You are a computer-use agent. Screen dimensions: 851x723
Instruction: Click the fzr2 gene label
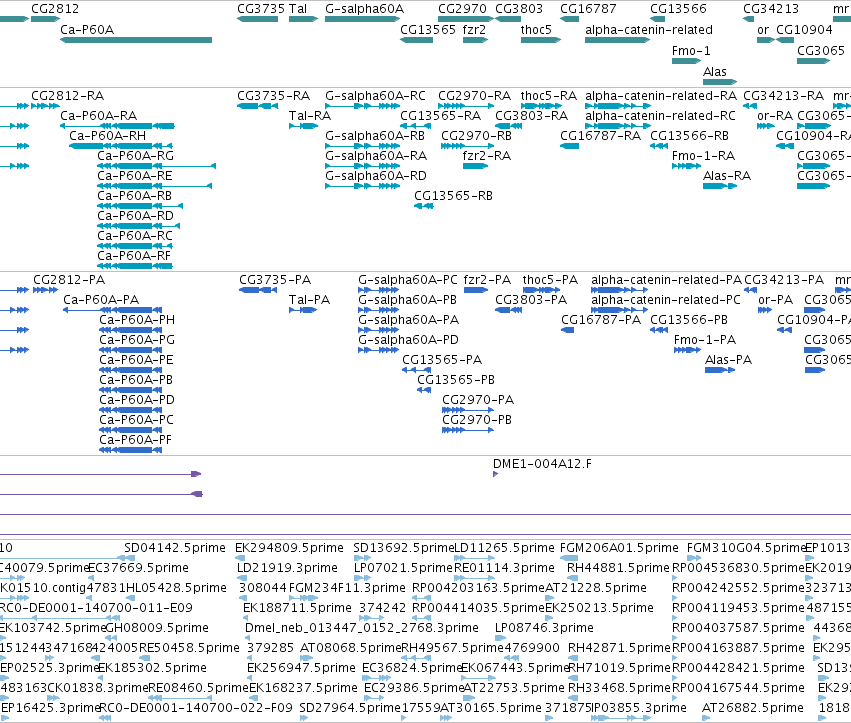coord(474,30)
